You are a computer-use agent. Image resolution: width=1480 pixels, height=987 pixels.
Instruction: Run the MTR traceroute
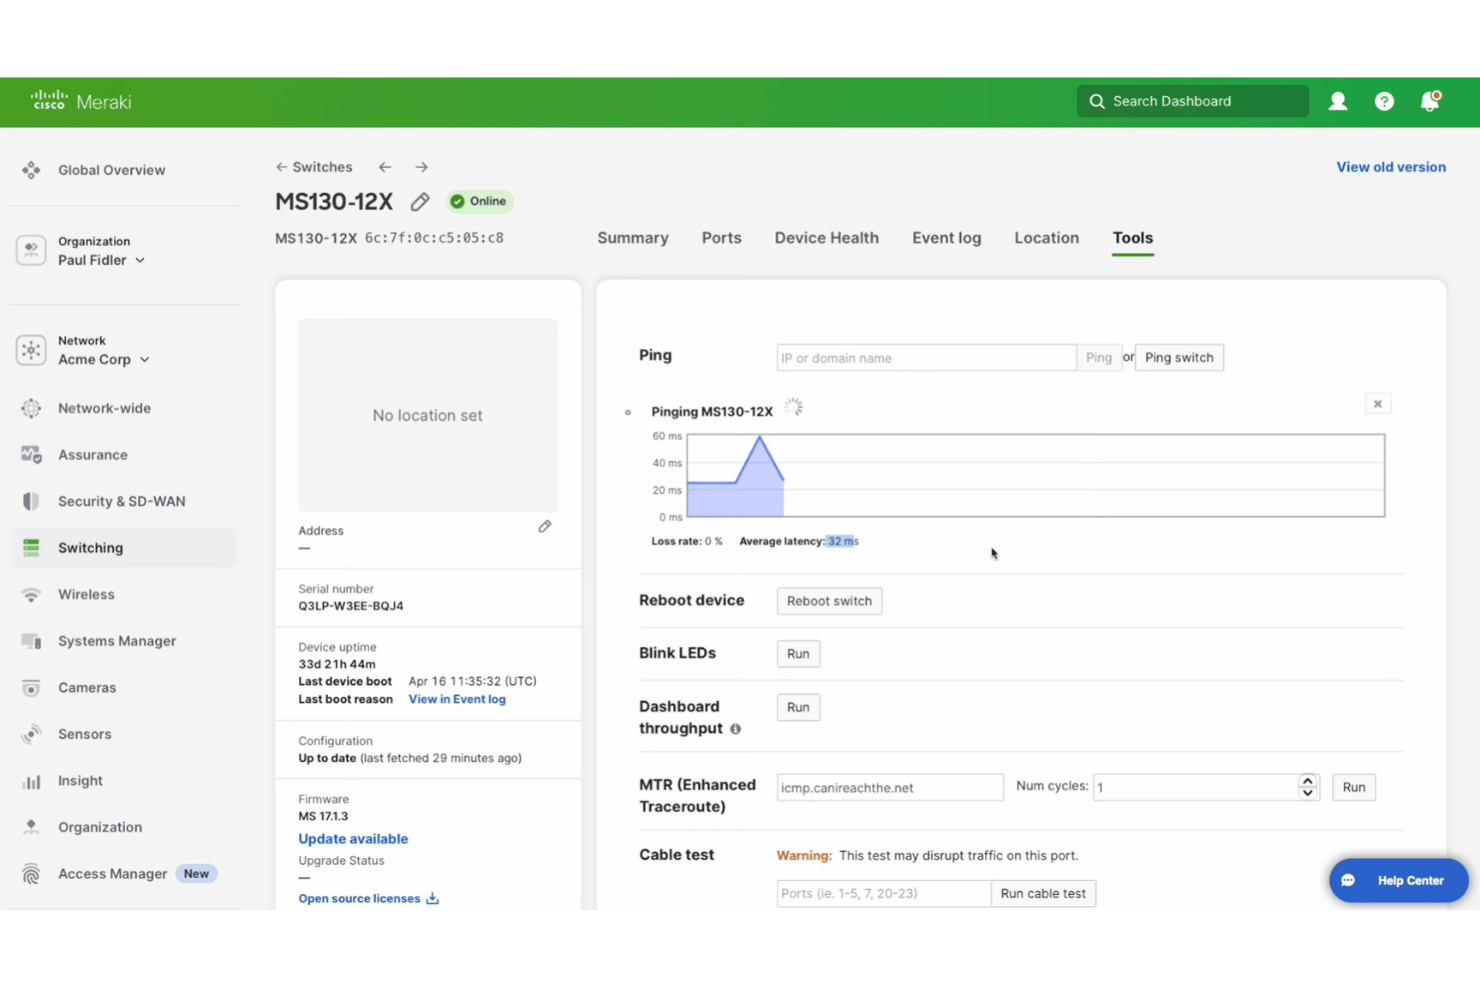[1354, 787]
